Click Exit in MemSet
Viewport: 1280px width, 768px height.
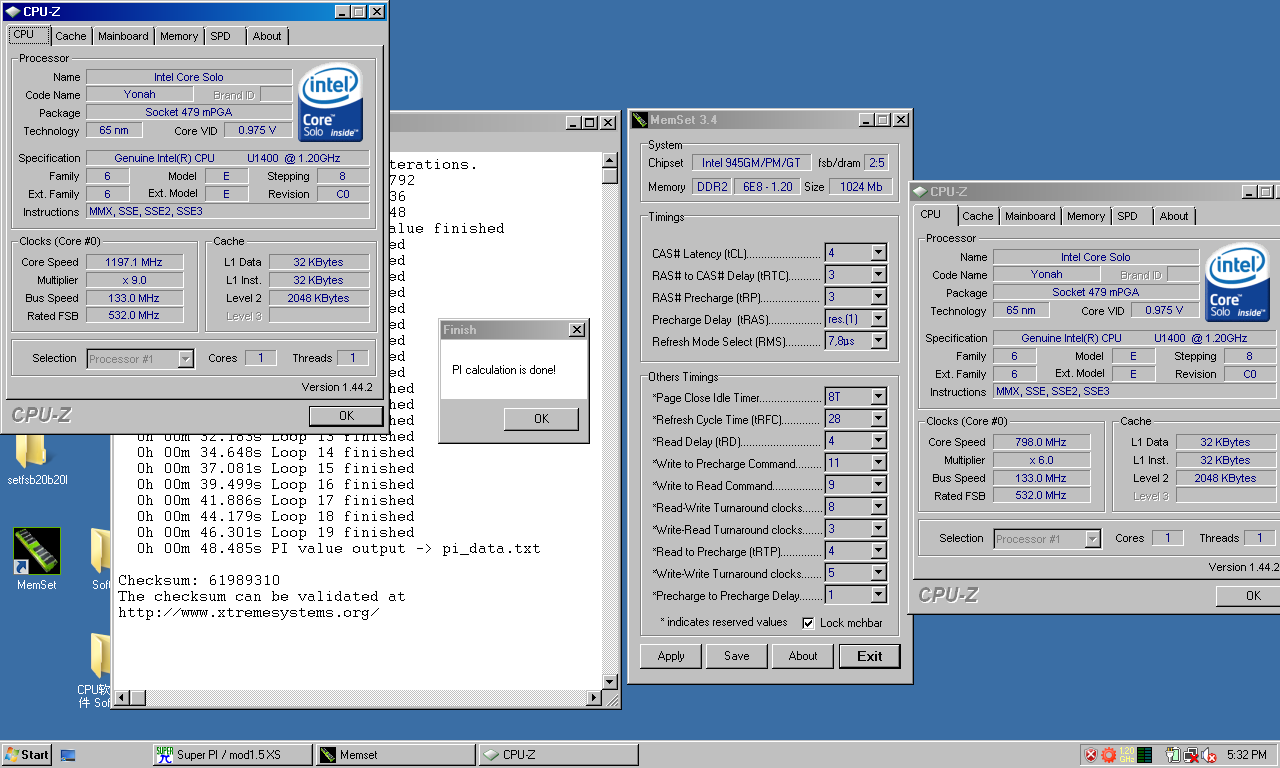coord(870,656)
